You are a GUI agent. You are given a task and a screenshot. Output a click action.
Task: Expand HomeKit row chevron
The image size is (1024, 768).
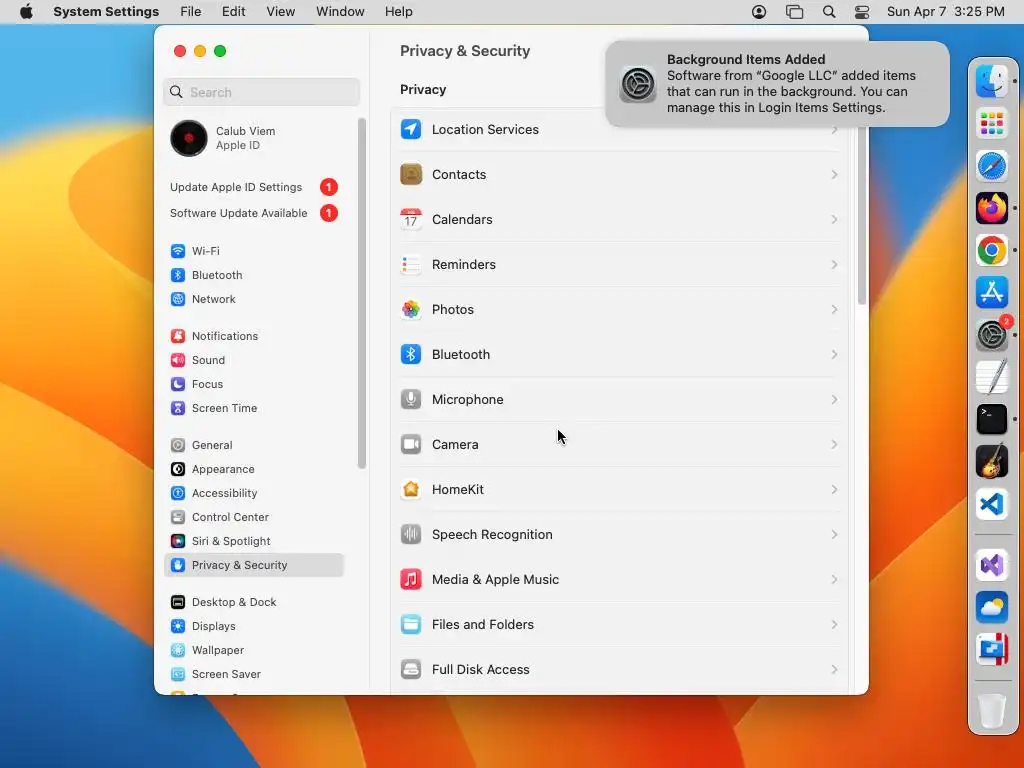point(834,489)
